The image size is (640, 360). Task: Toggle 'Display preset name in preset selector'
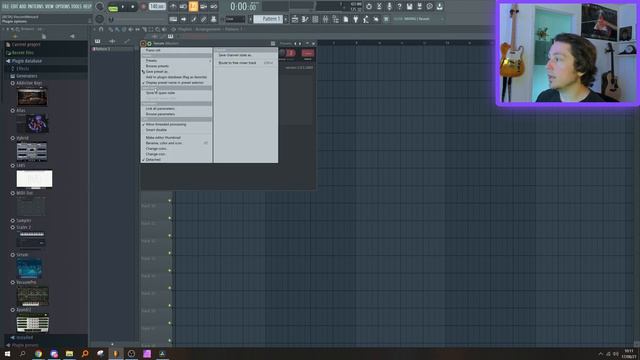click(177, 82)
